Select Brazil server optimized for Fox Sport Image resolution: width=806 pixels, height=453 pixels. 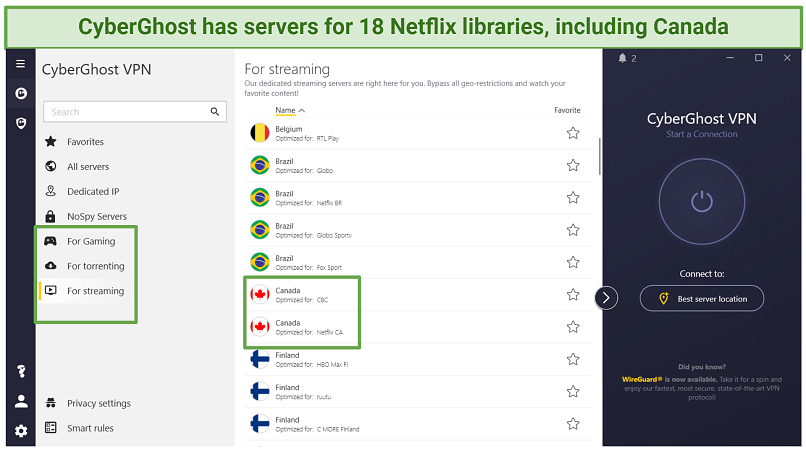point(418,263)
